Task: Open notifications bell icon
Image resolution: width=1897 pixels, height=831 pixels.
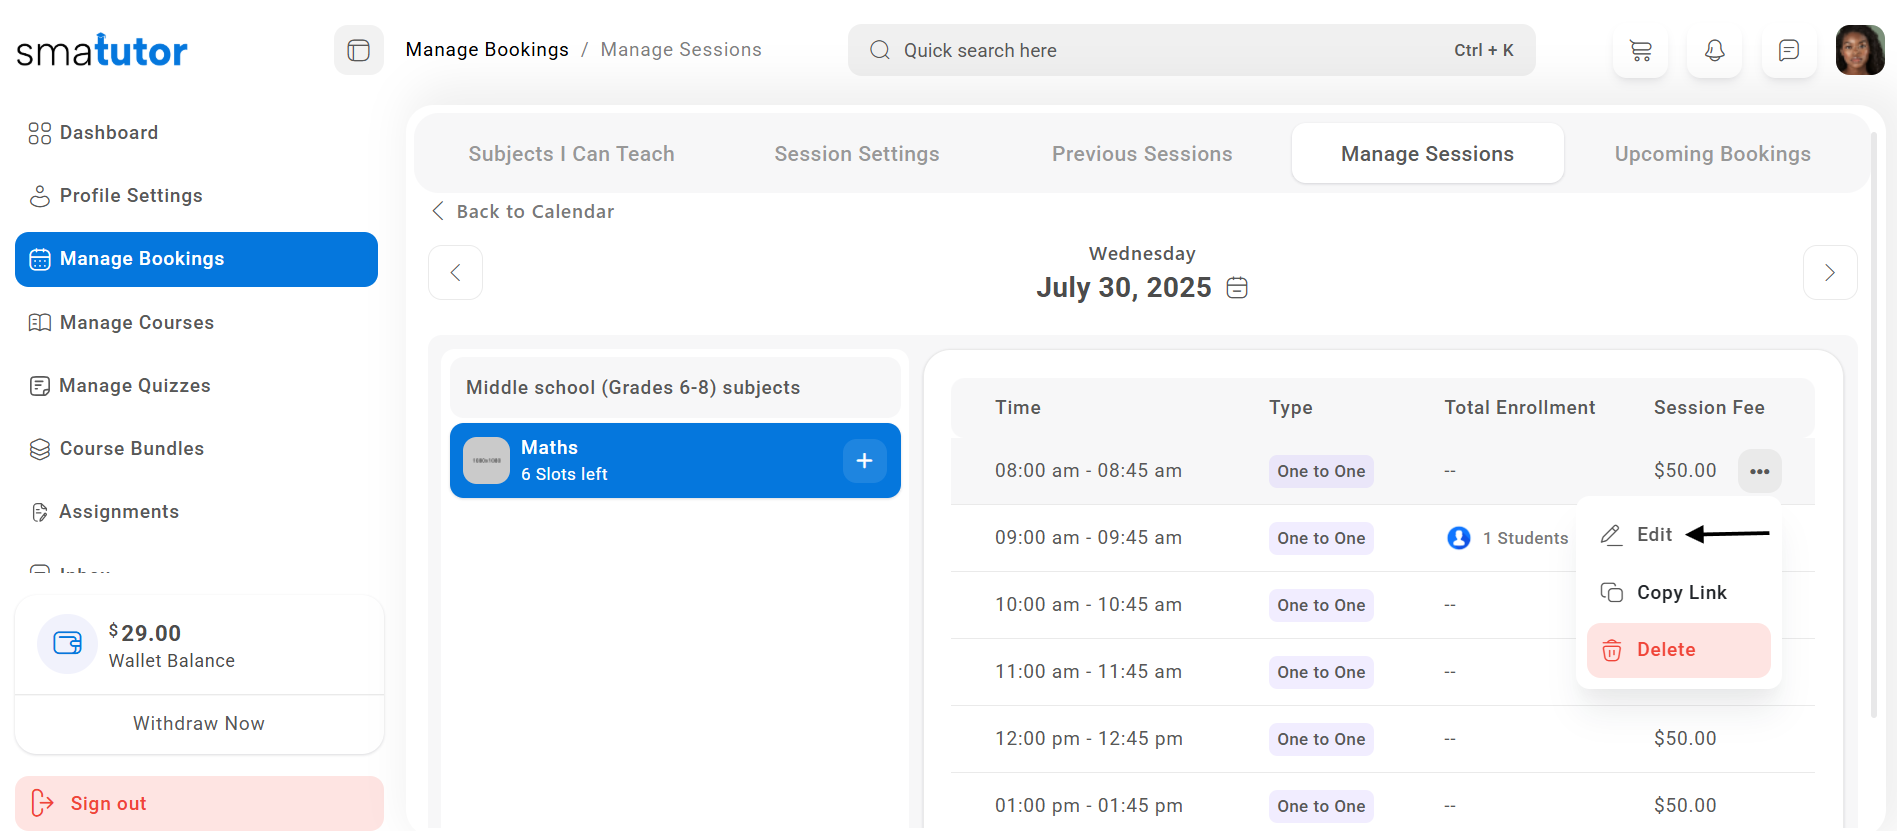Action: (1714, 50)
